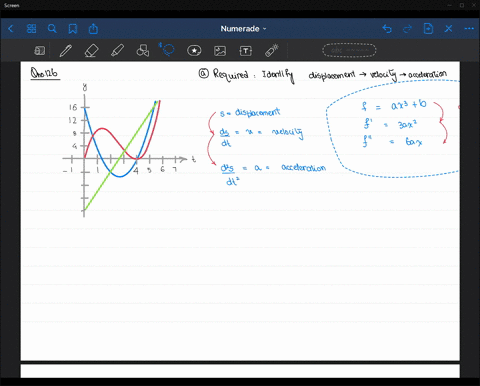This screenshot has height=386, width=480.
Task: Activate the Laser pointer tool
Action: [x=272, y=51]
